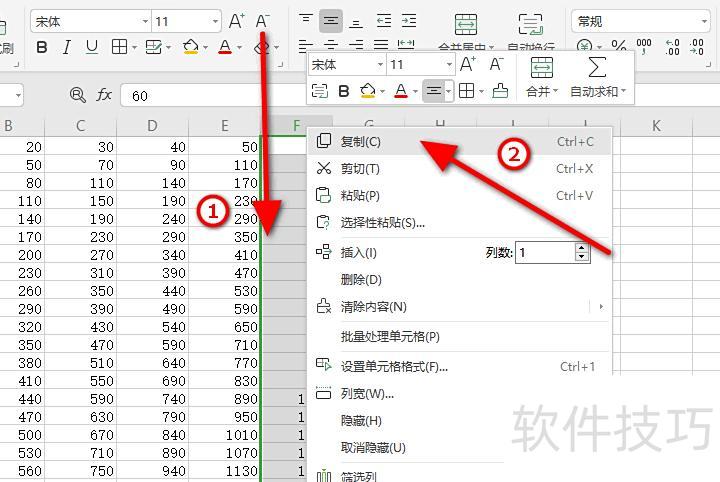This screenshot has width=720, height=482.
Task: Apply thousands separator number style
Action: (643, 46)
